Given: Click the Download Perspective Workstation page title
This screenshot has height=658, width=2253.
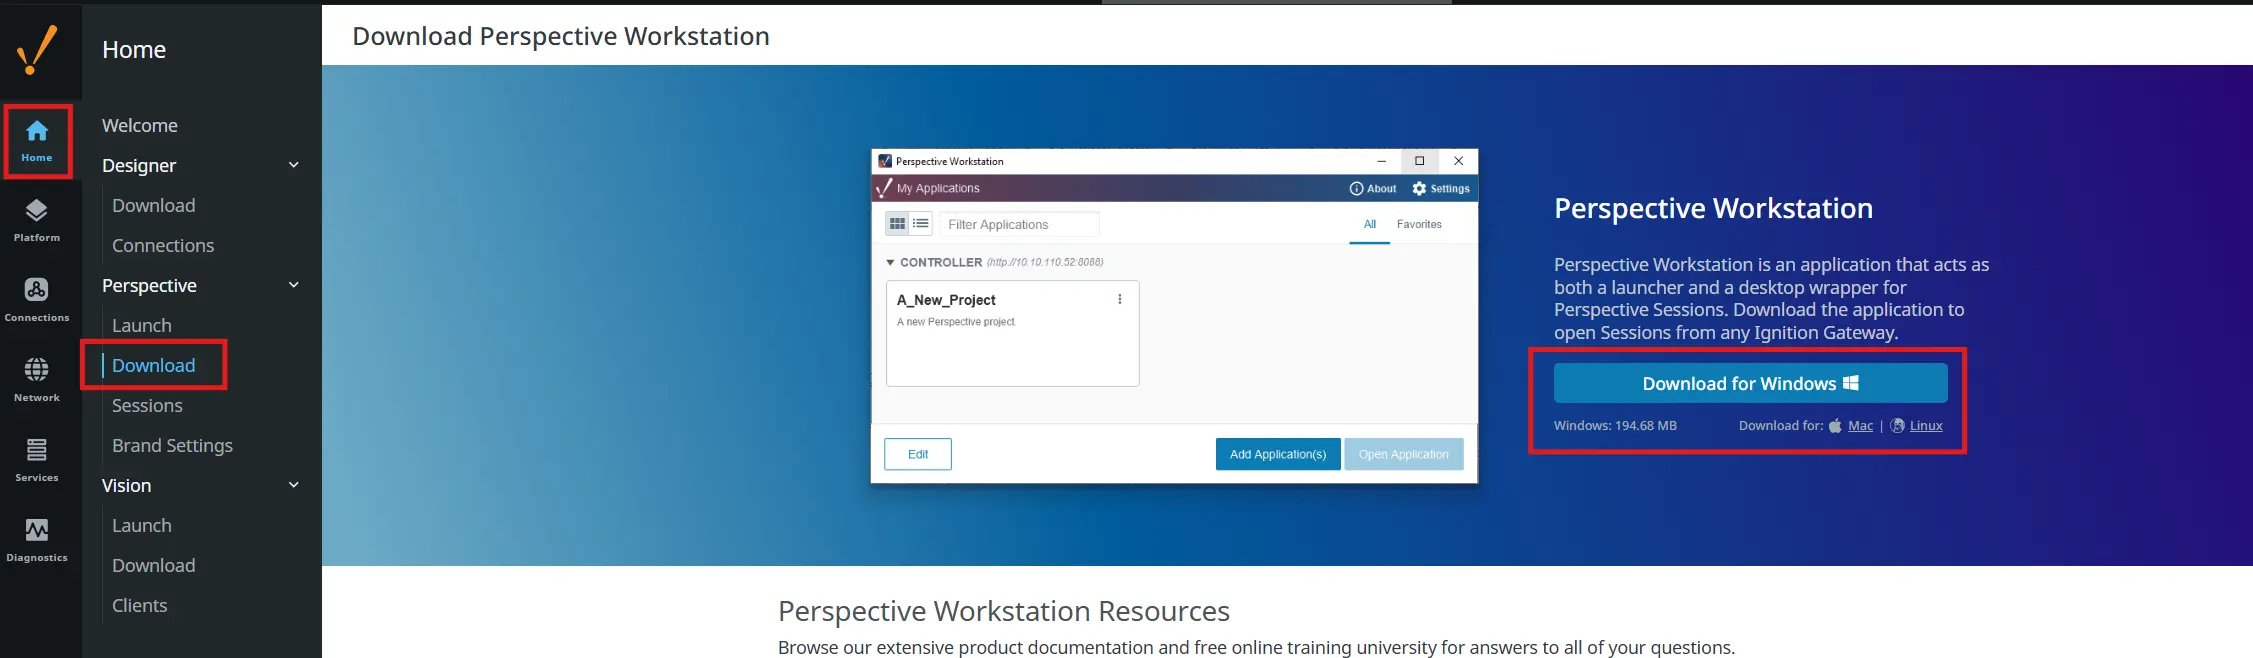Looking at the screenshot, I should pyautogui.click(x=561, y=36).
